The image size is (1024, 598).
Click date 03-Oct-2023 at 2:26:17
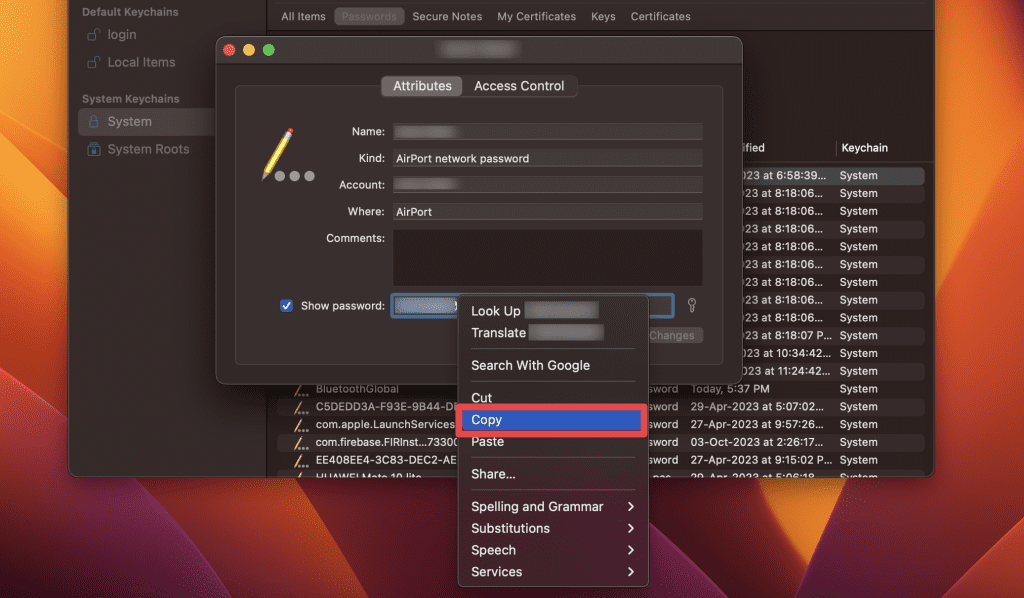pos(757,442)
